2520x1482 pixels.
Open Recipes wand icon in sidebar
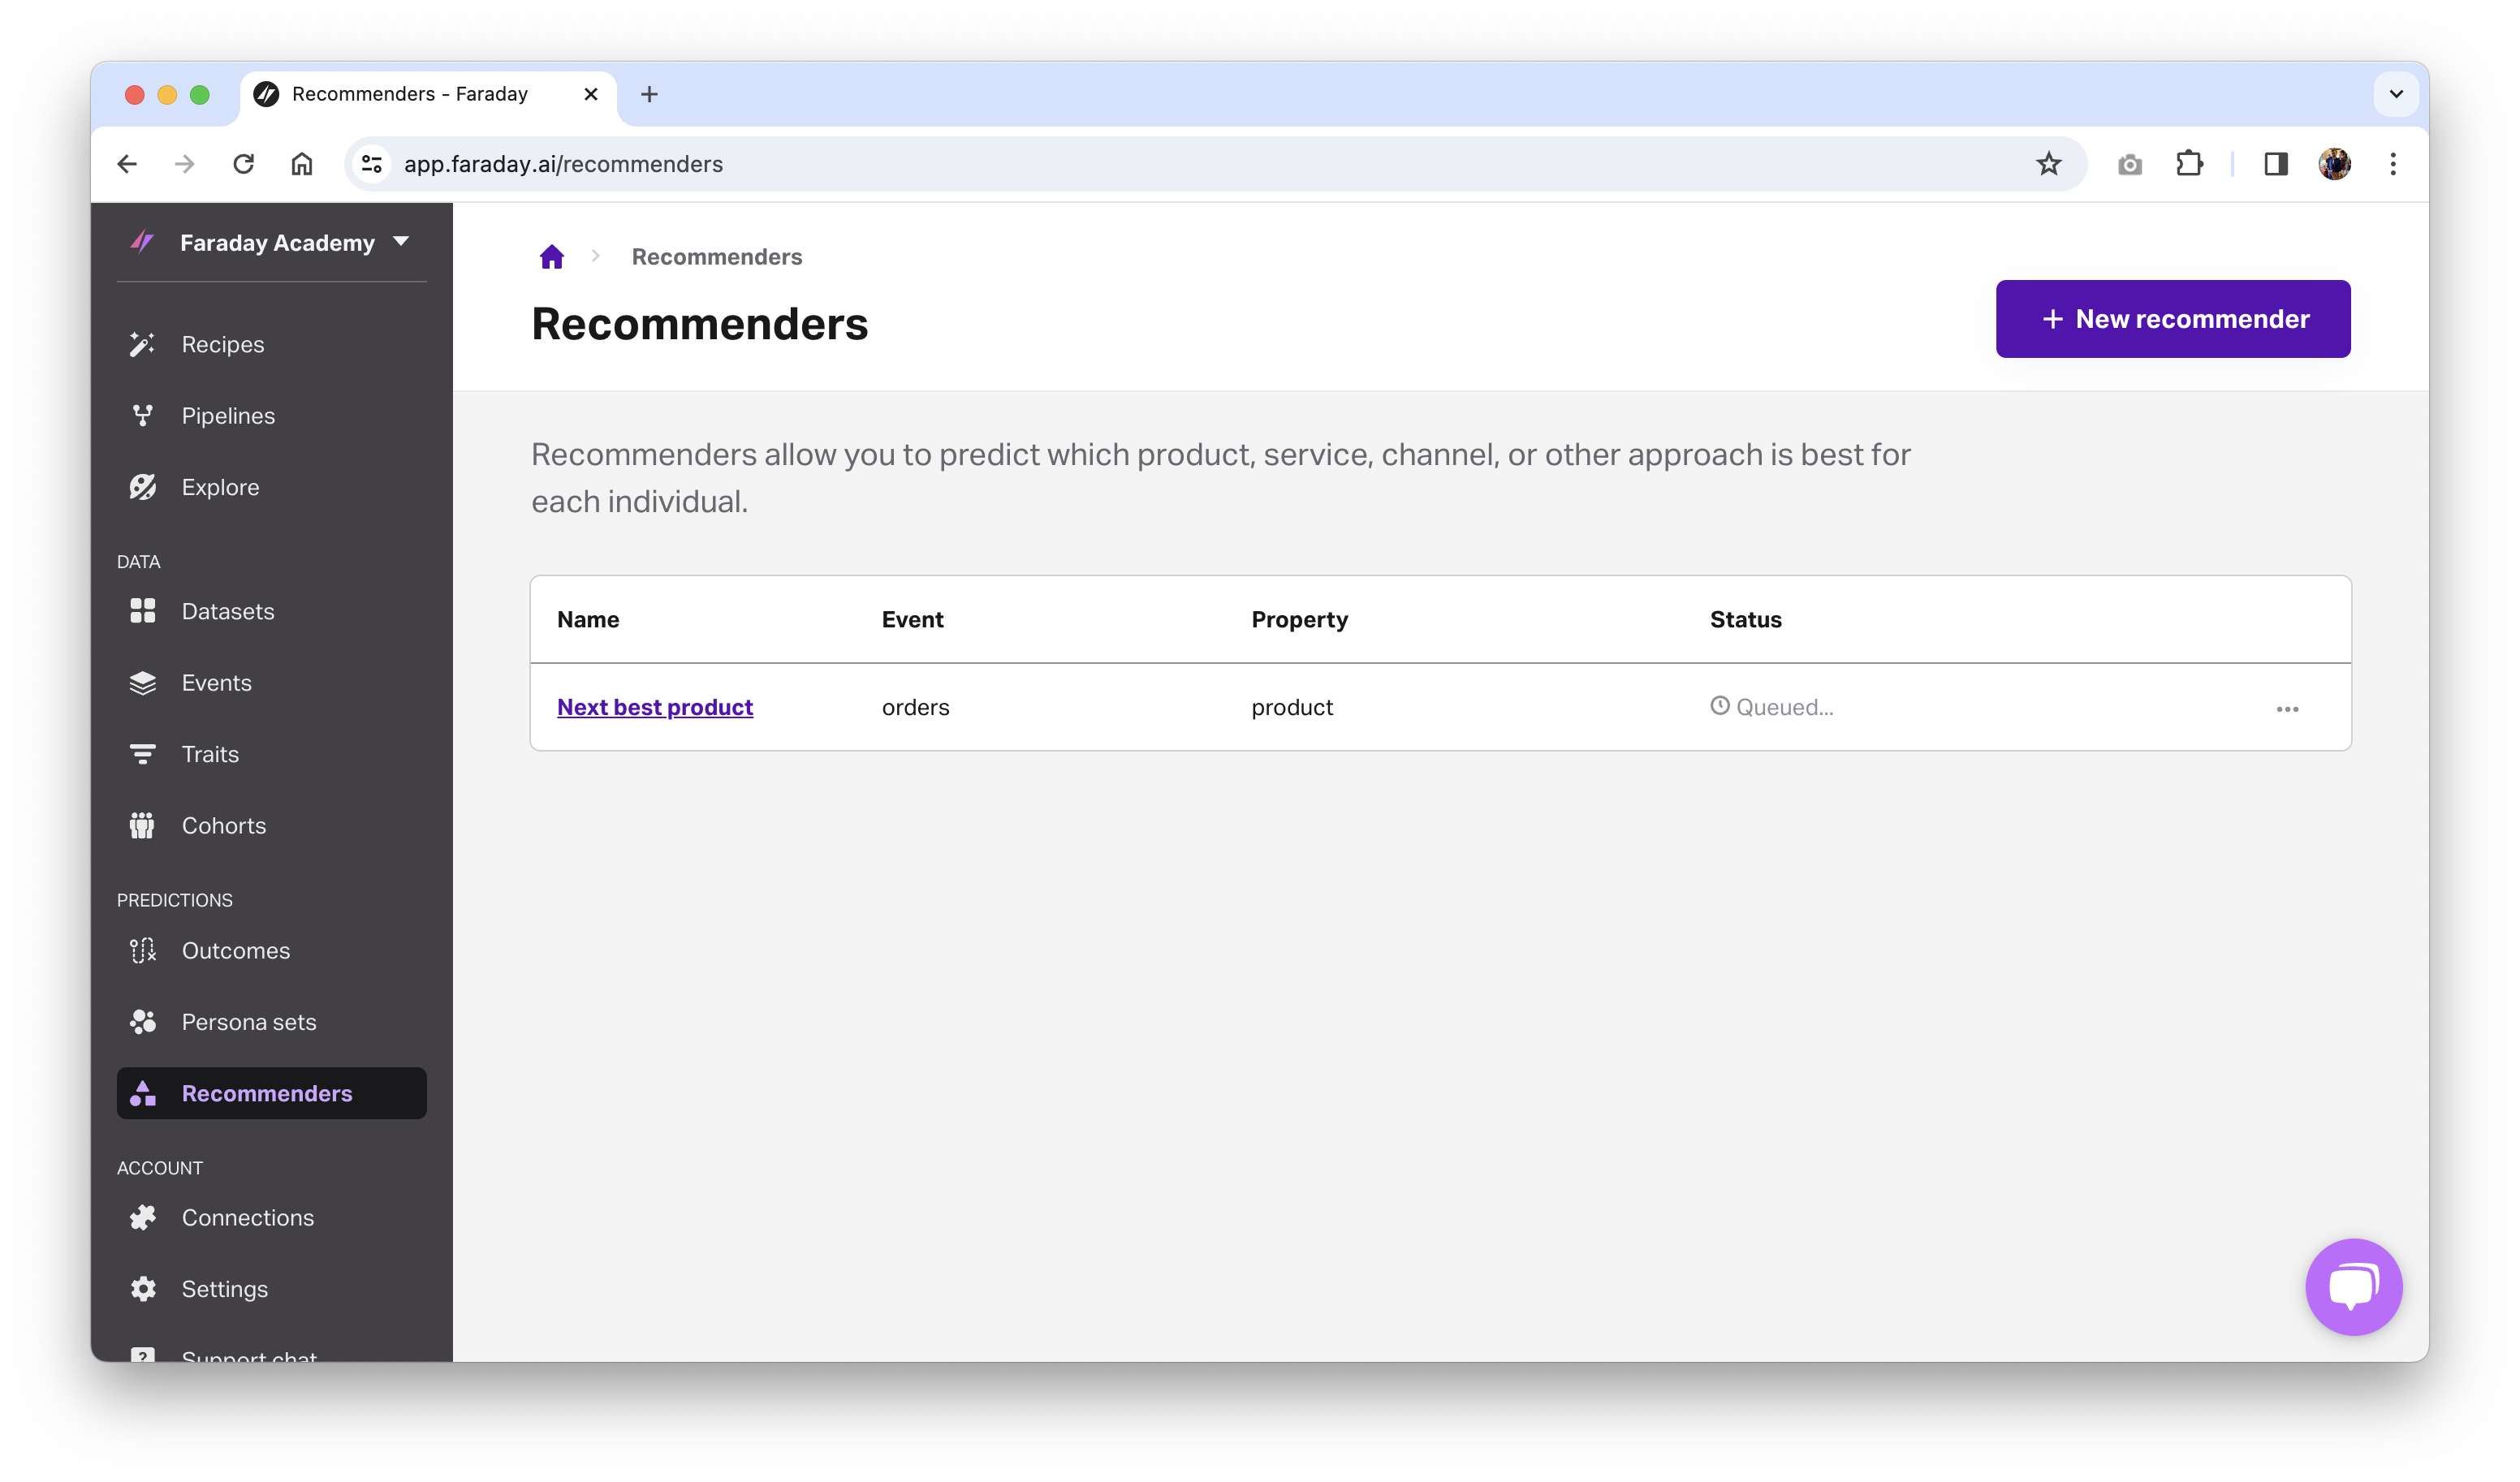(142, 344)
